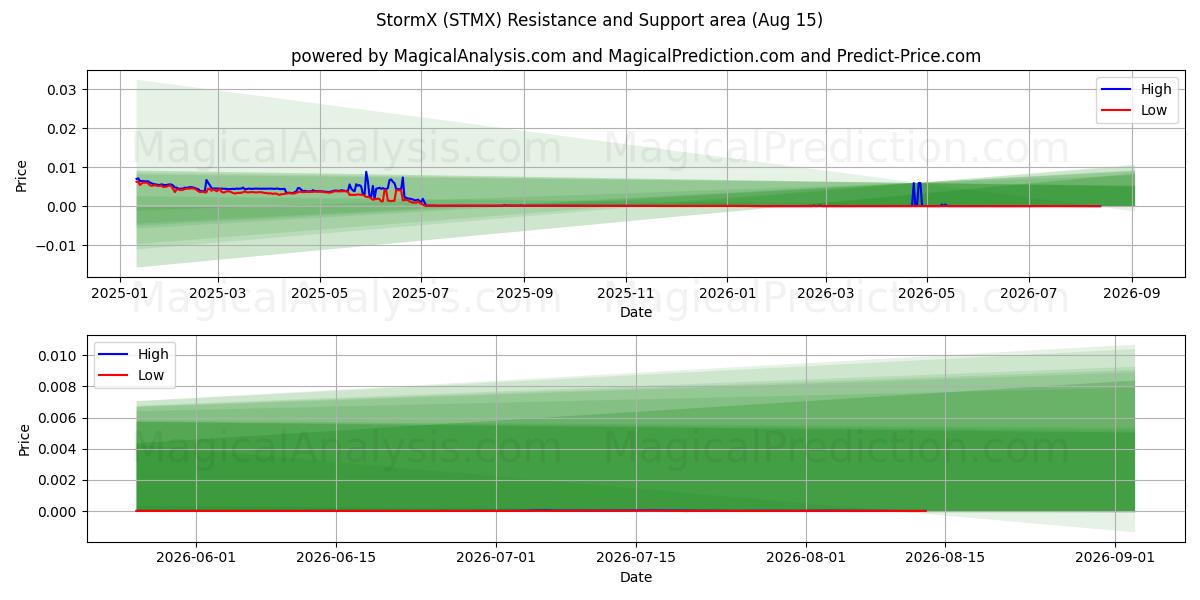Click the '2025-09' tick label on top chart
The image size is (1200, 600).
click(x=525, y=293)
